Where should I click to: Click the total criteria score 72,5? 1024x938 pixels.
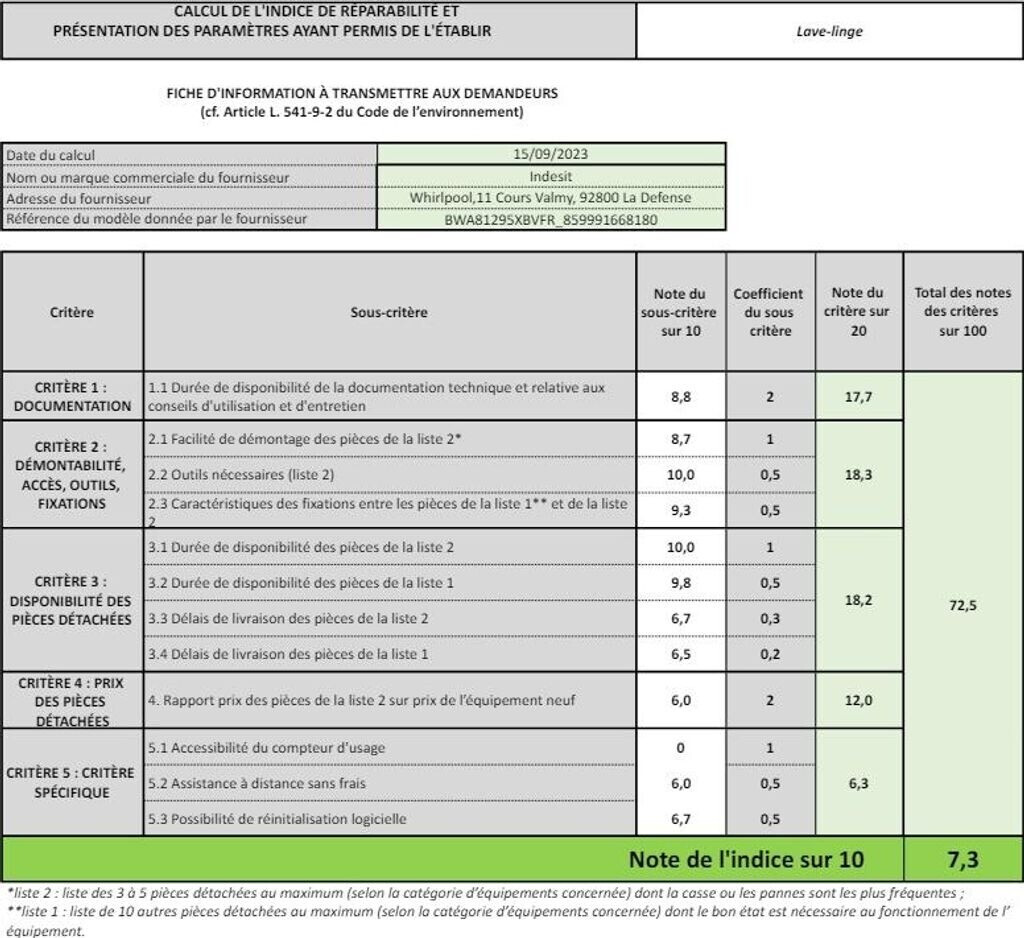coord(961,605)
